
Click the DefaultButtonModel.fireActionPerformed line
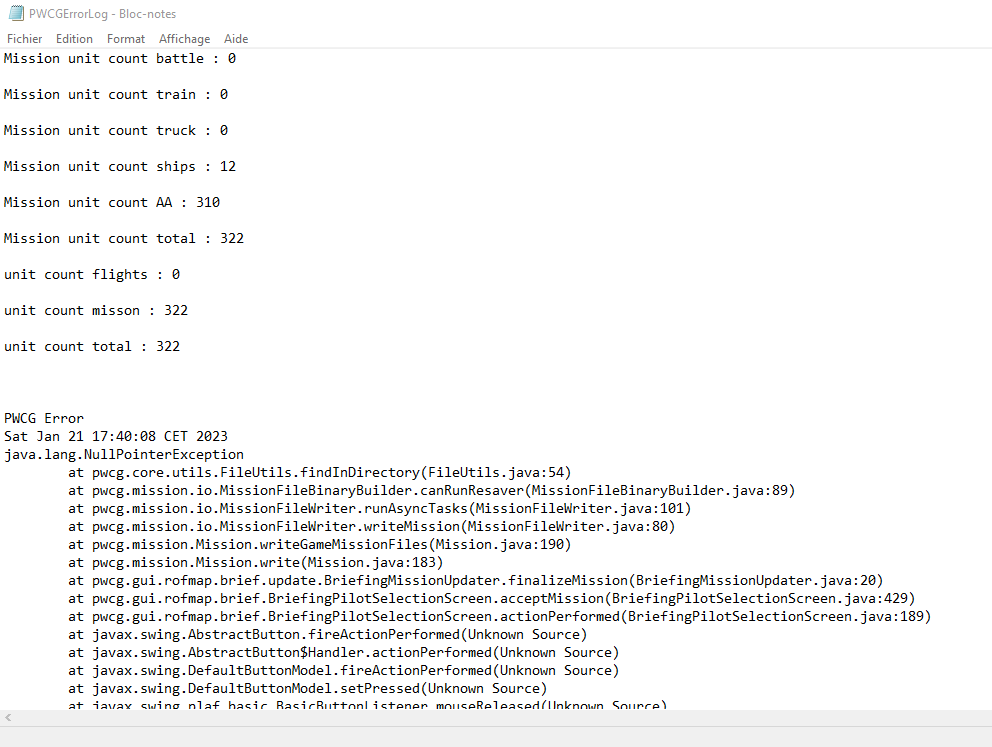[344, 670]
